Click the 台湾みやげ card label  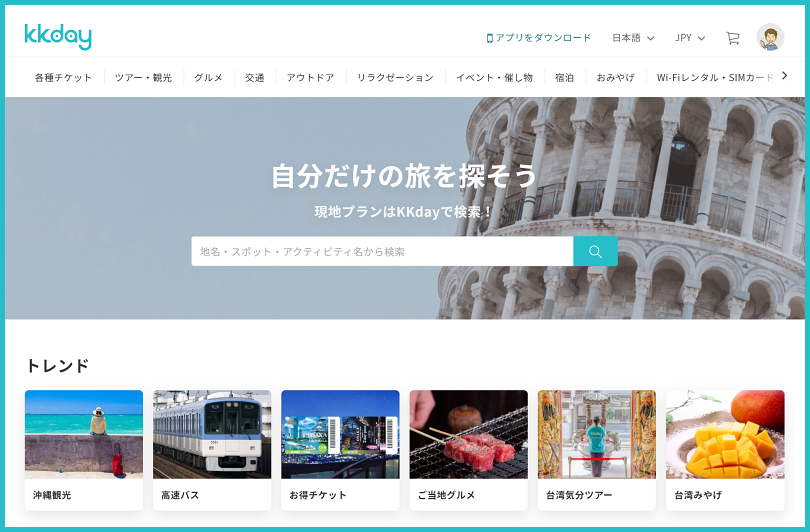pos(698,495)
